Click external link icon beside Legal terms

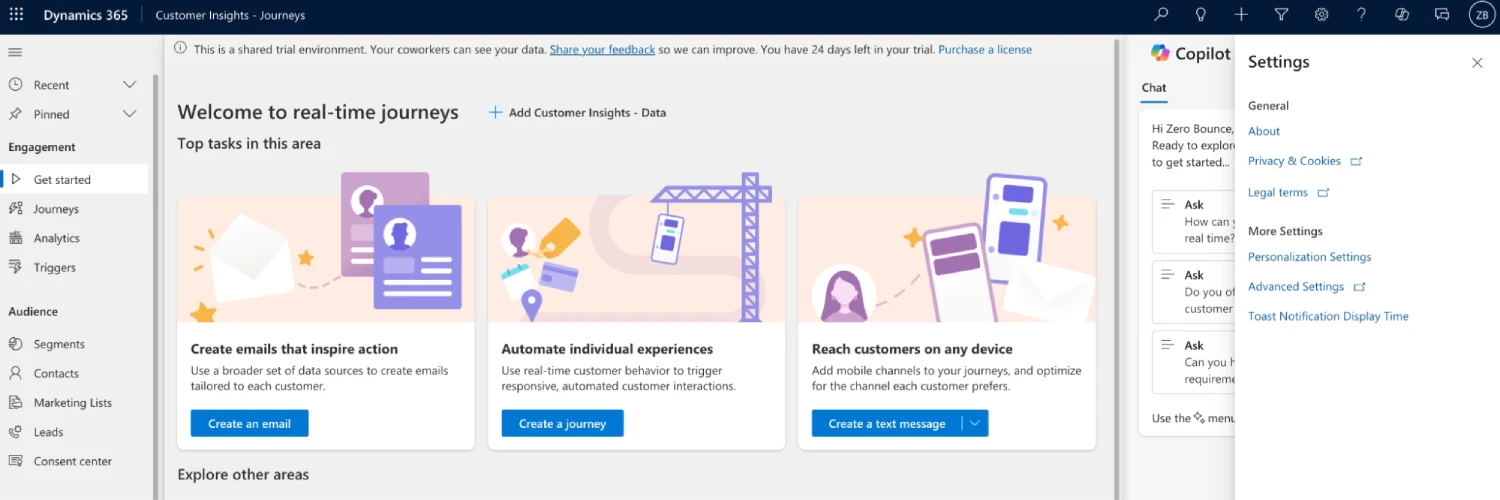tap(1323, 193)
